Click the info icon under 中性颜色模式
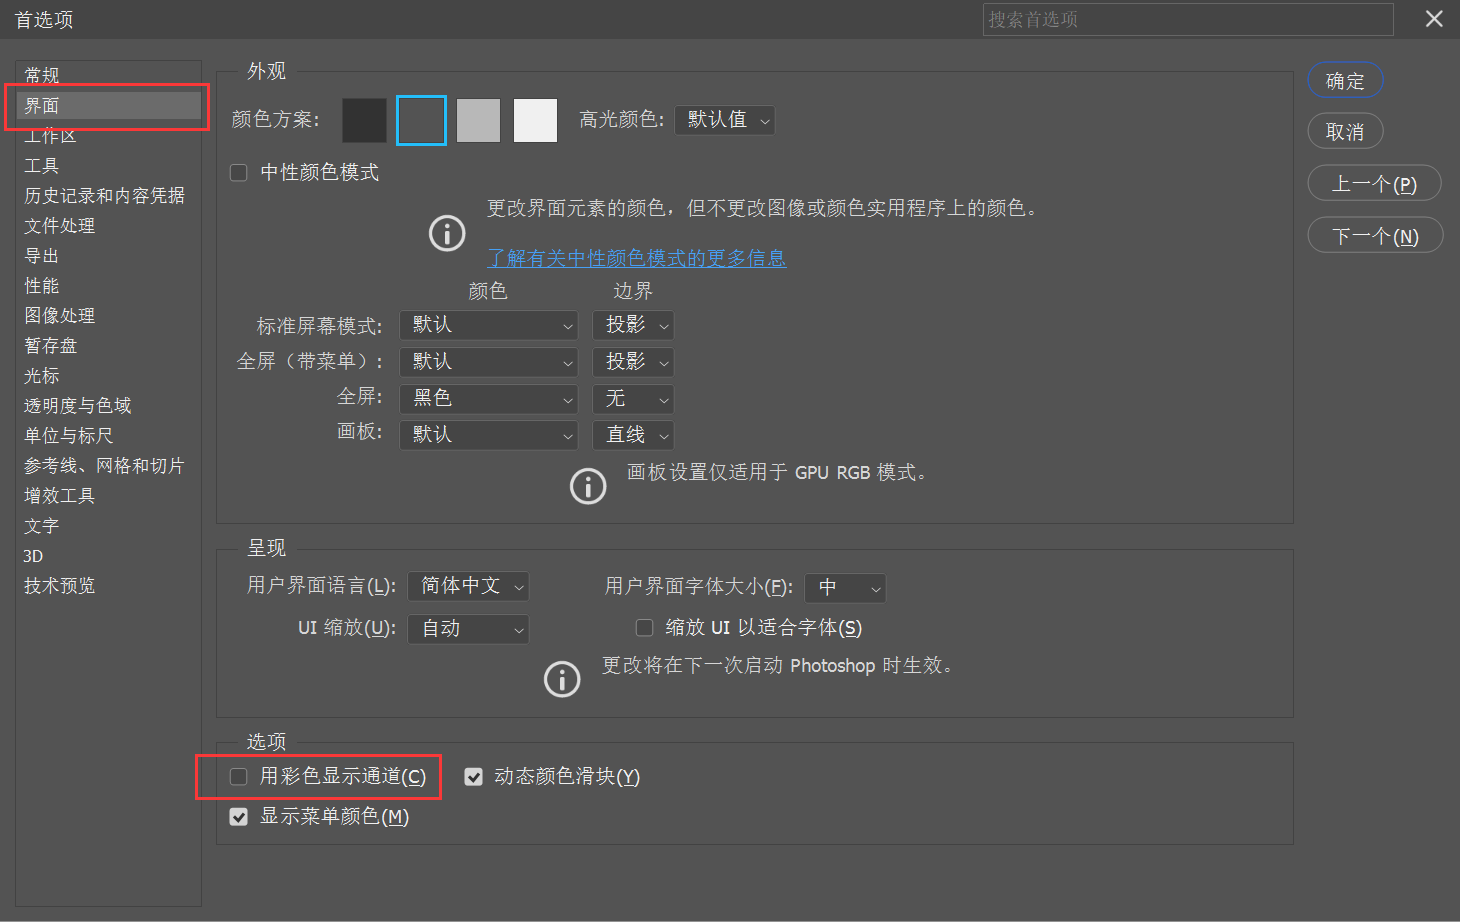This screenshot has height=922, width=1460. (447, 233)
